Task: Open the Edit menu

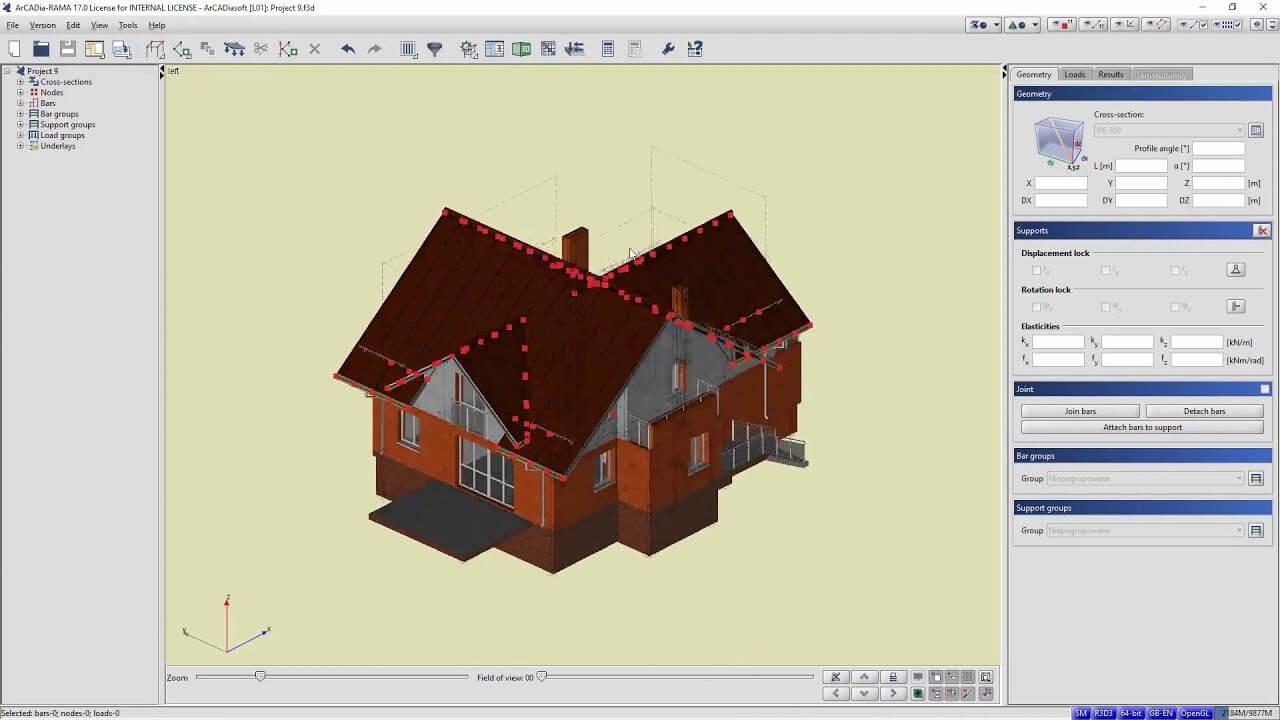Action: 74,25
